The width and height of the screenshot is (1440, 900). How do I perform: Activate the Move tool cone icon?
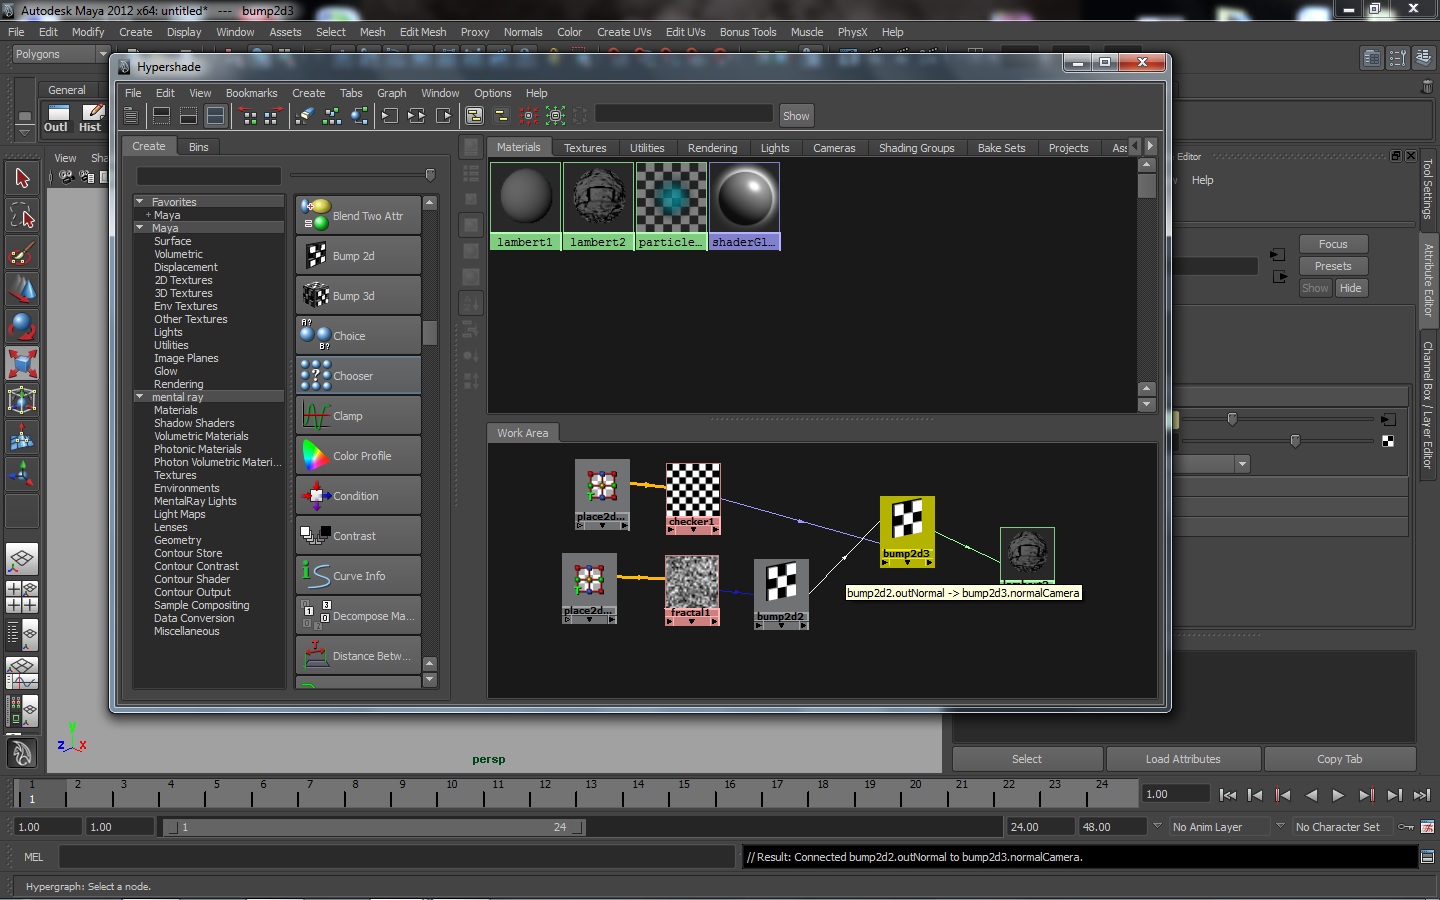(22, 290)
